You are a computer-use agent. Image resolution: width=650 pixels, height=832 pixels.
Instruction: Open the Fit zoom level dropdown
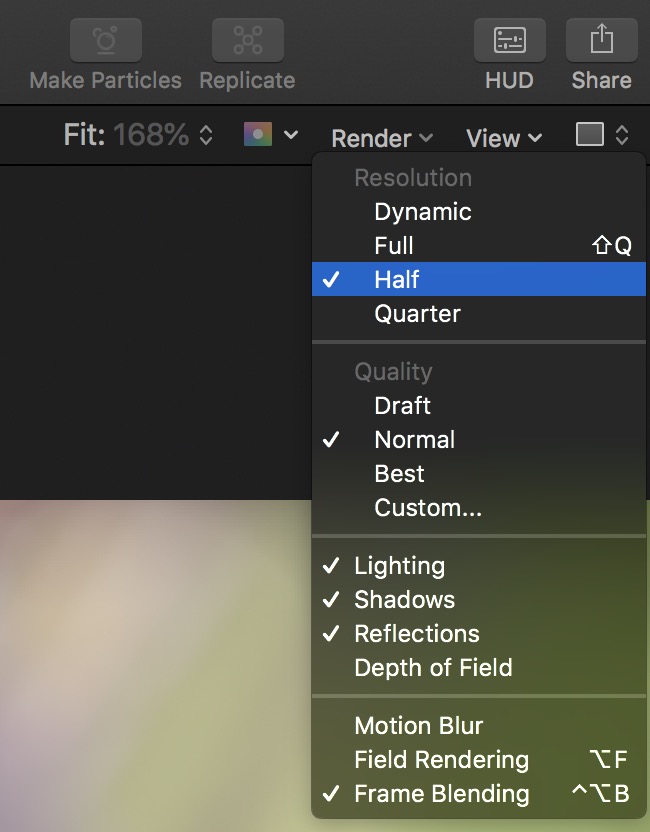coord(138,136)
